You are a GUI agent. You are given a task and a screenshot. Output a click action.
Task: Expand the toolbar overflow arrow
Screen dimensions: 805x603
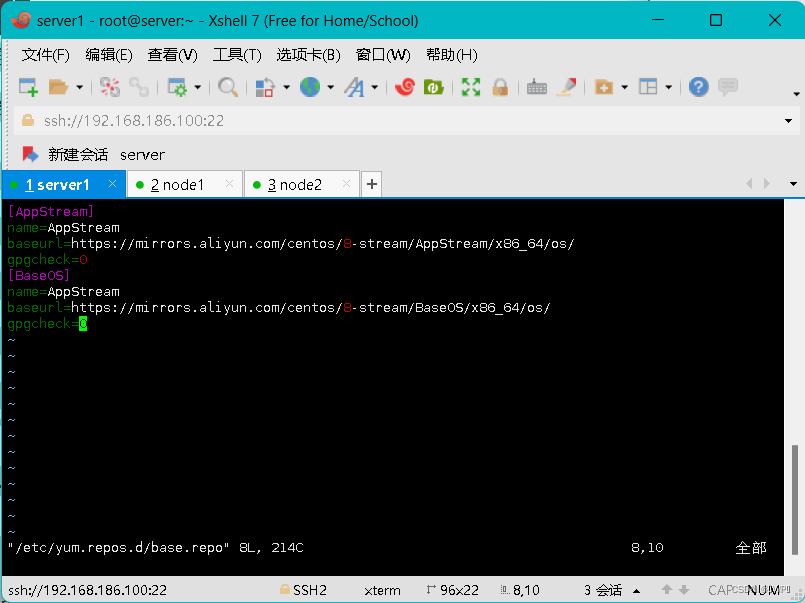pos(796,94)
